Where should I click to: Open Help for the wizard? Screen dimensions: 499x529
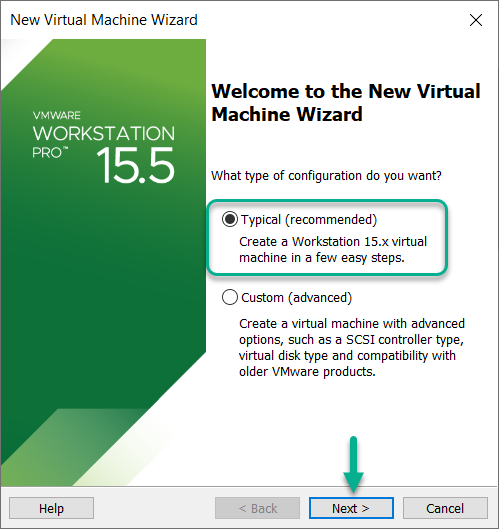pyautogui.click(x=51, y=508)
